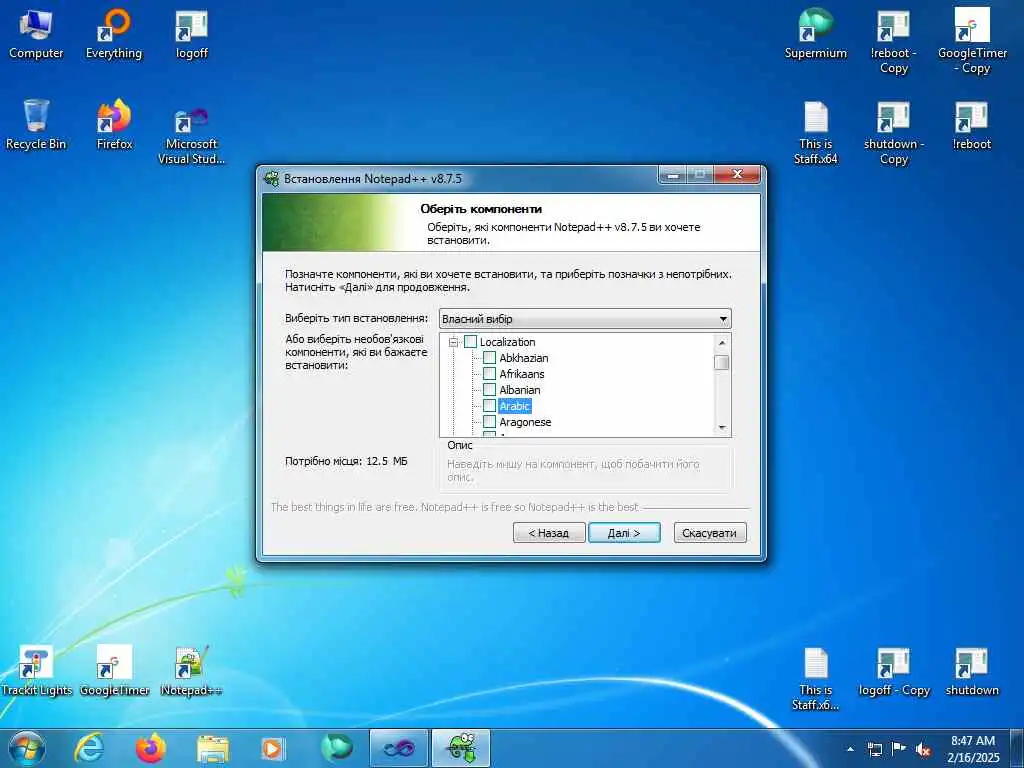Screen dimensions: 1024x768
Task: Check the Arabic language checkbox
Action: (x=489, y=406)
